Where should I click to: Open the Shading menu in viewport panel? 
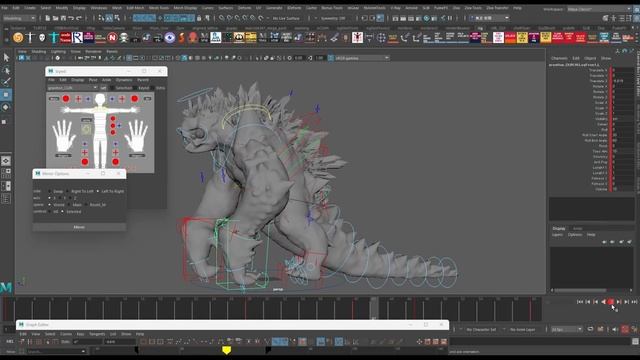(39, 51)
